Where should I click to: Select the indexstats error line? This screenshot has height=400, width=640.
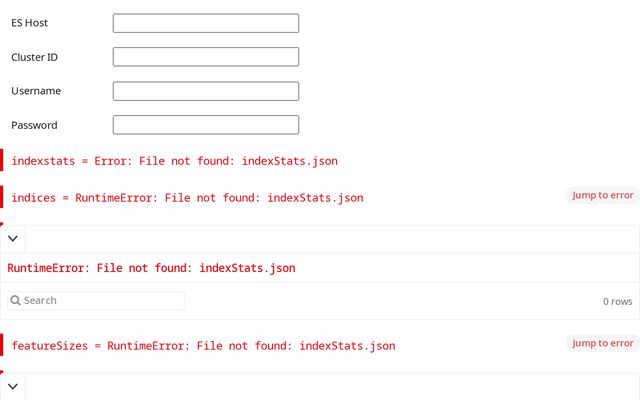[179, 161]
